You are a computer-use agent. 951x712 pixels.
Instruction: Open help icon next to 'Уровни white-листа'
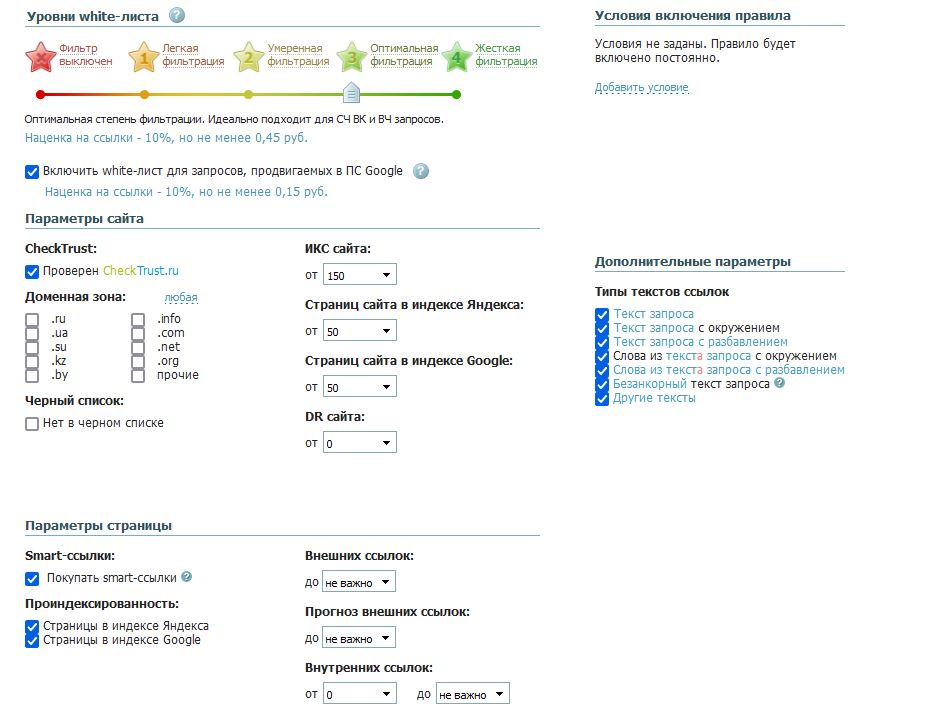177,16
